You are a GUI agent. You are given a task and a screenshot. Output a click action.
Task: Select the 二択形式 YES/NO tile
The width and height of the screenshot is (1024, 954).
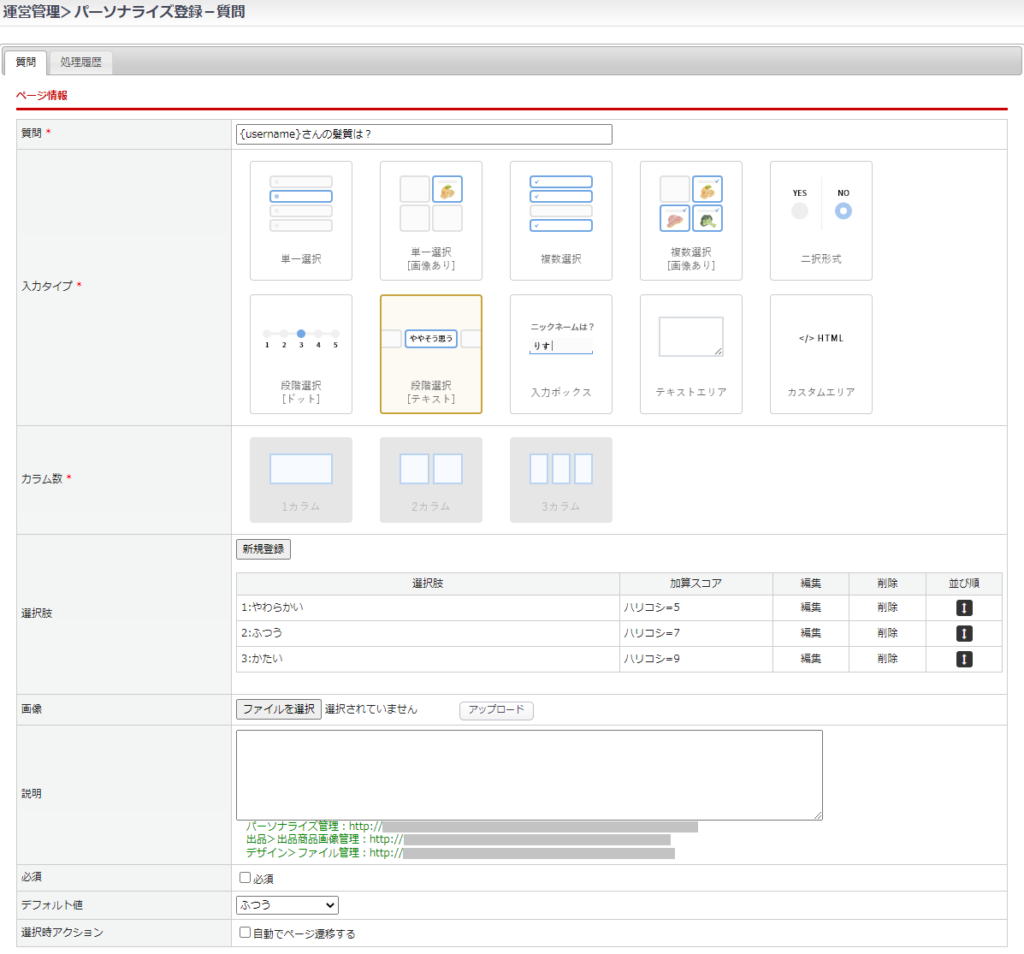point(821,220)
